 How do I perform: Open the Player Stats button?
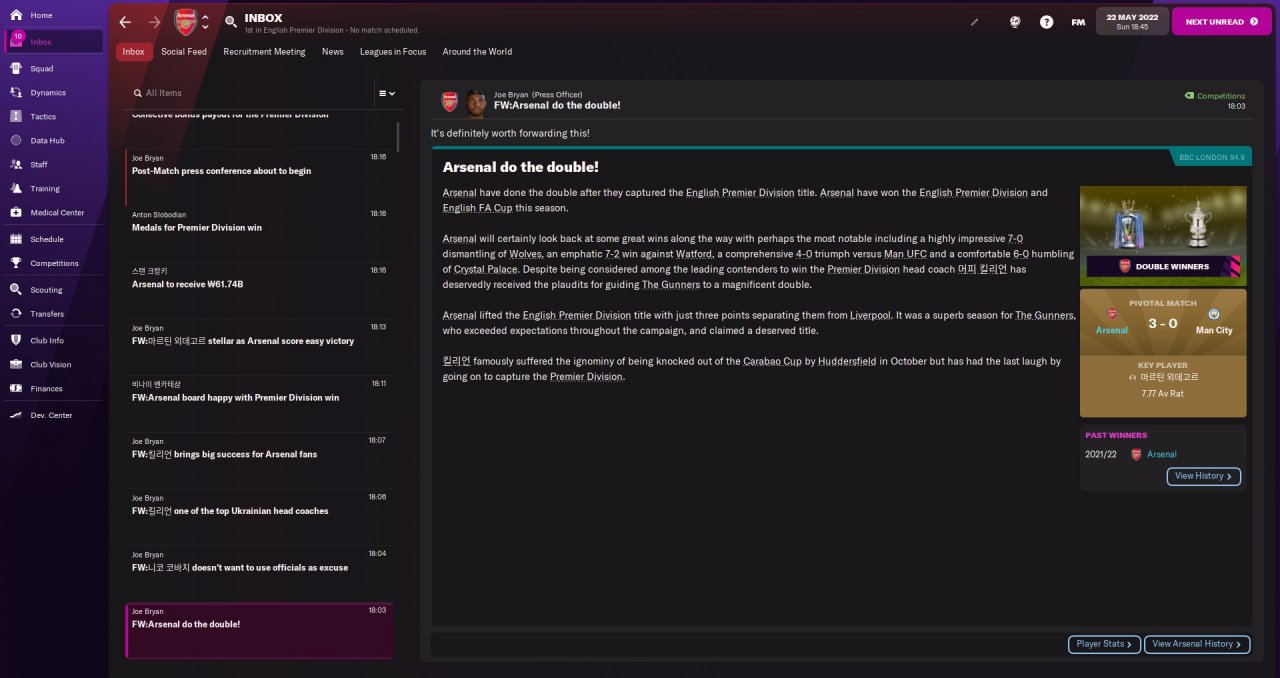[x=1104, y=644]
